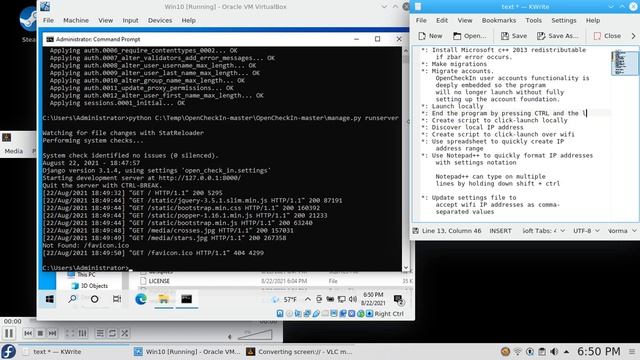Open the File menu in VirtualBox
Image resolution: width=640 pixels, height=360 pixels.
tap(48, 20)
